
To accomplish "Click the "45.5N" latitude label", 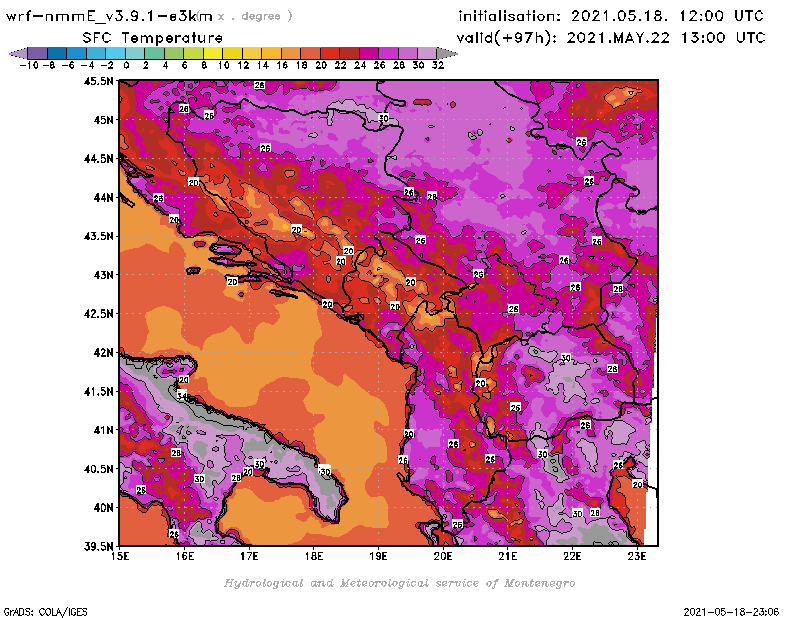I will 98,81.
